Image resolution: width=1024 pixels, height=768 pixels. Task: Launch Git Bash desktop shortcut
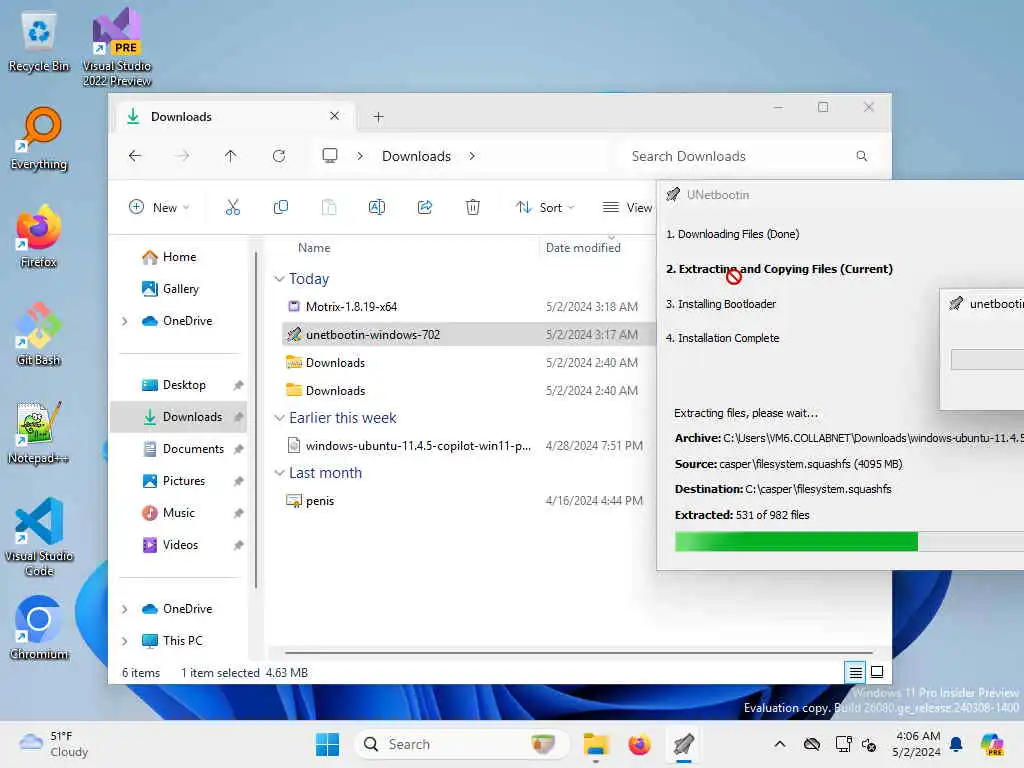(x=39, y=334)
